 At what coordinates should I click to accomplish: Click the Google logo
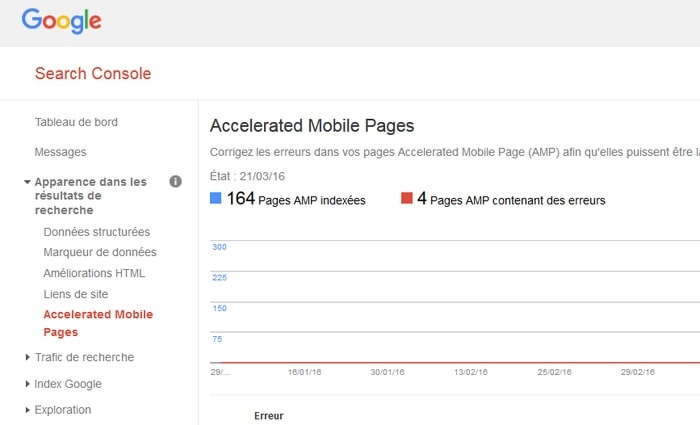click(62, 21)
